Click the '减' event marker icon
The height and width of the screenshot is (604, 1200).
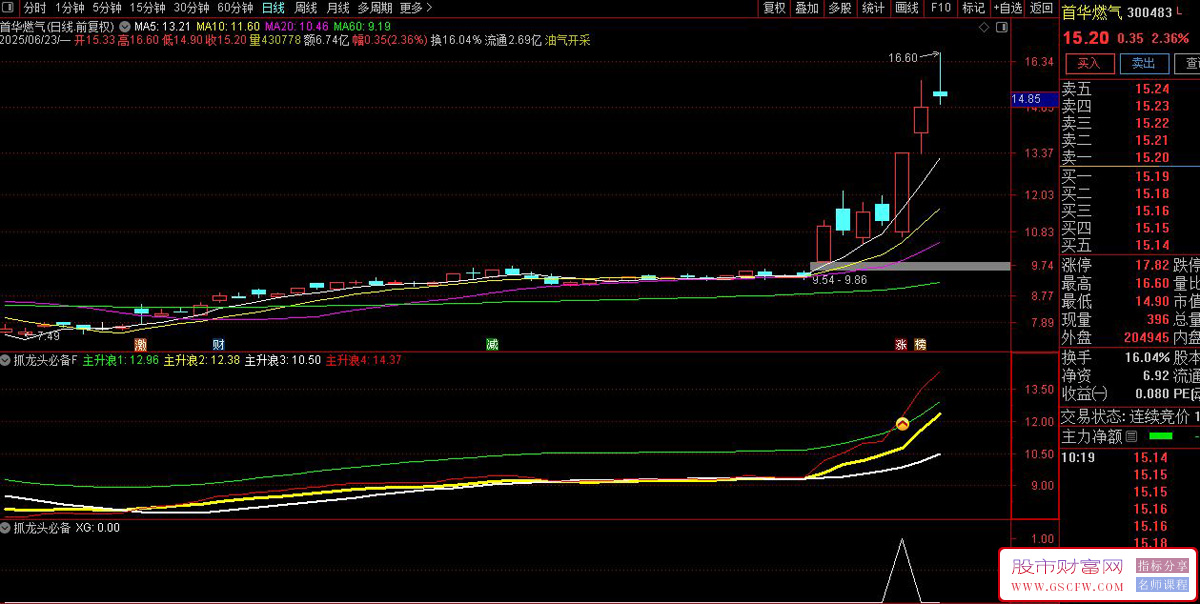(x=492, y=344)
